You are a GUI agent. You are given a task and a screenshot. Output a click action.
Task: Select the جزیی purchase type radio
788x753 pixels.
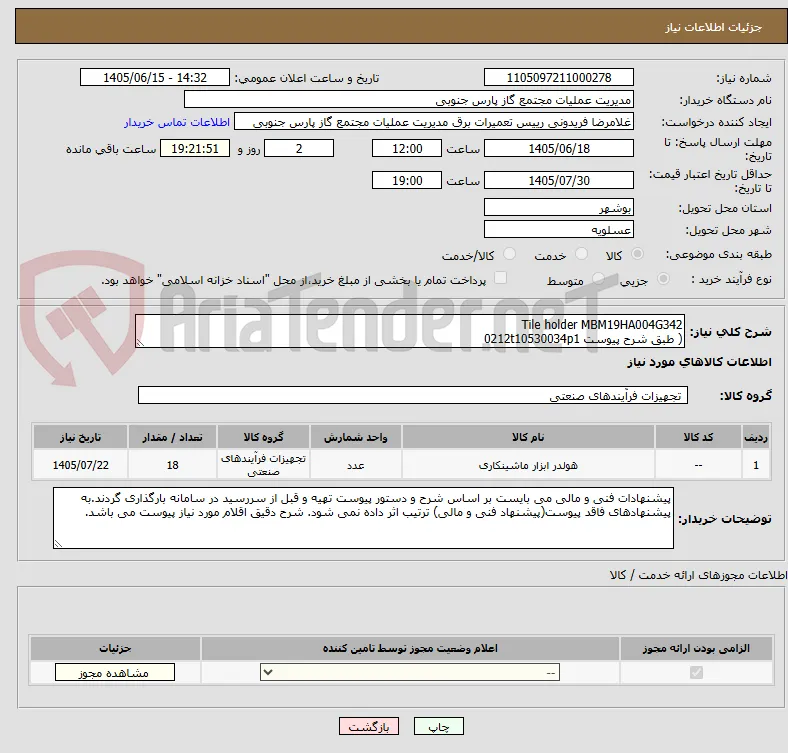[663, 279]
